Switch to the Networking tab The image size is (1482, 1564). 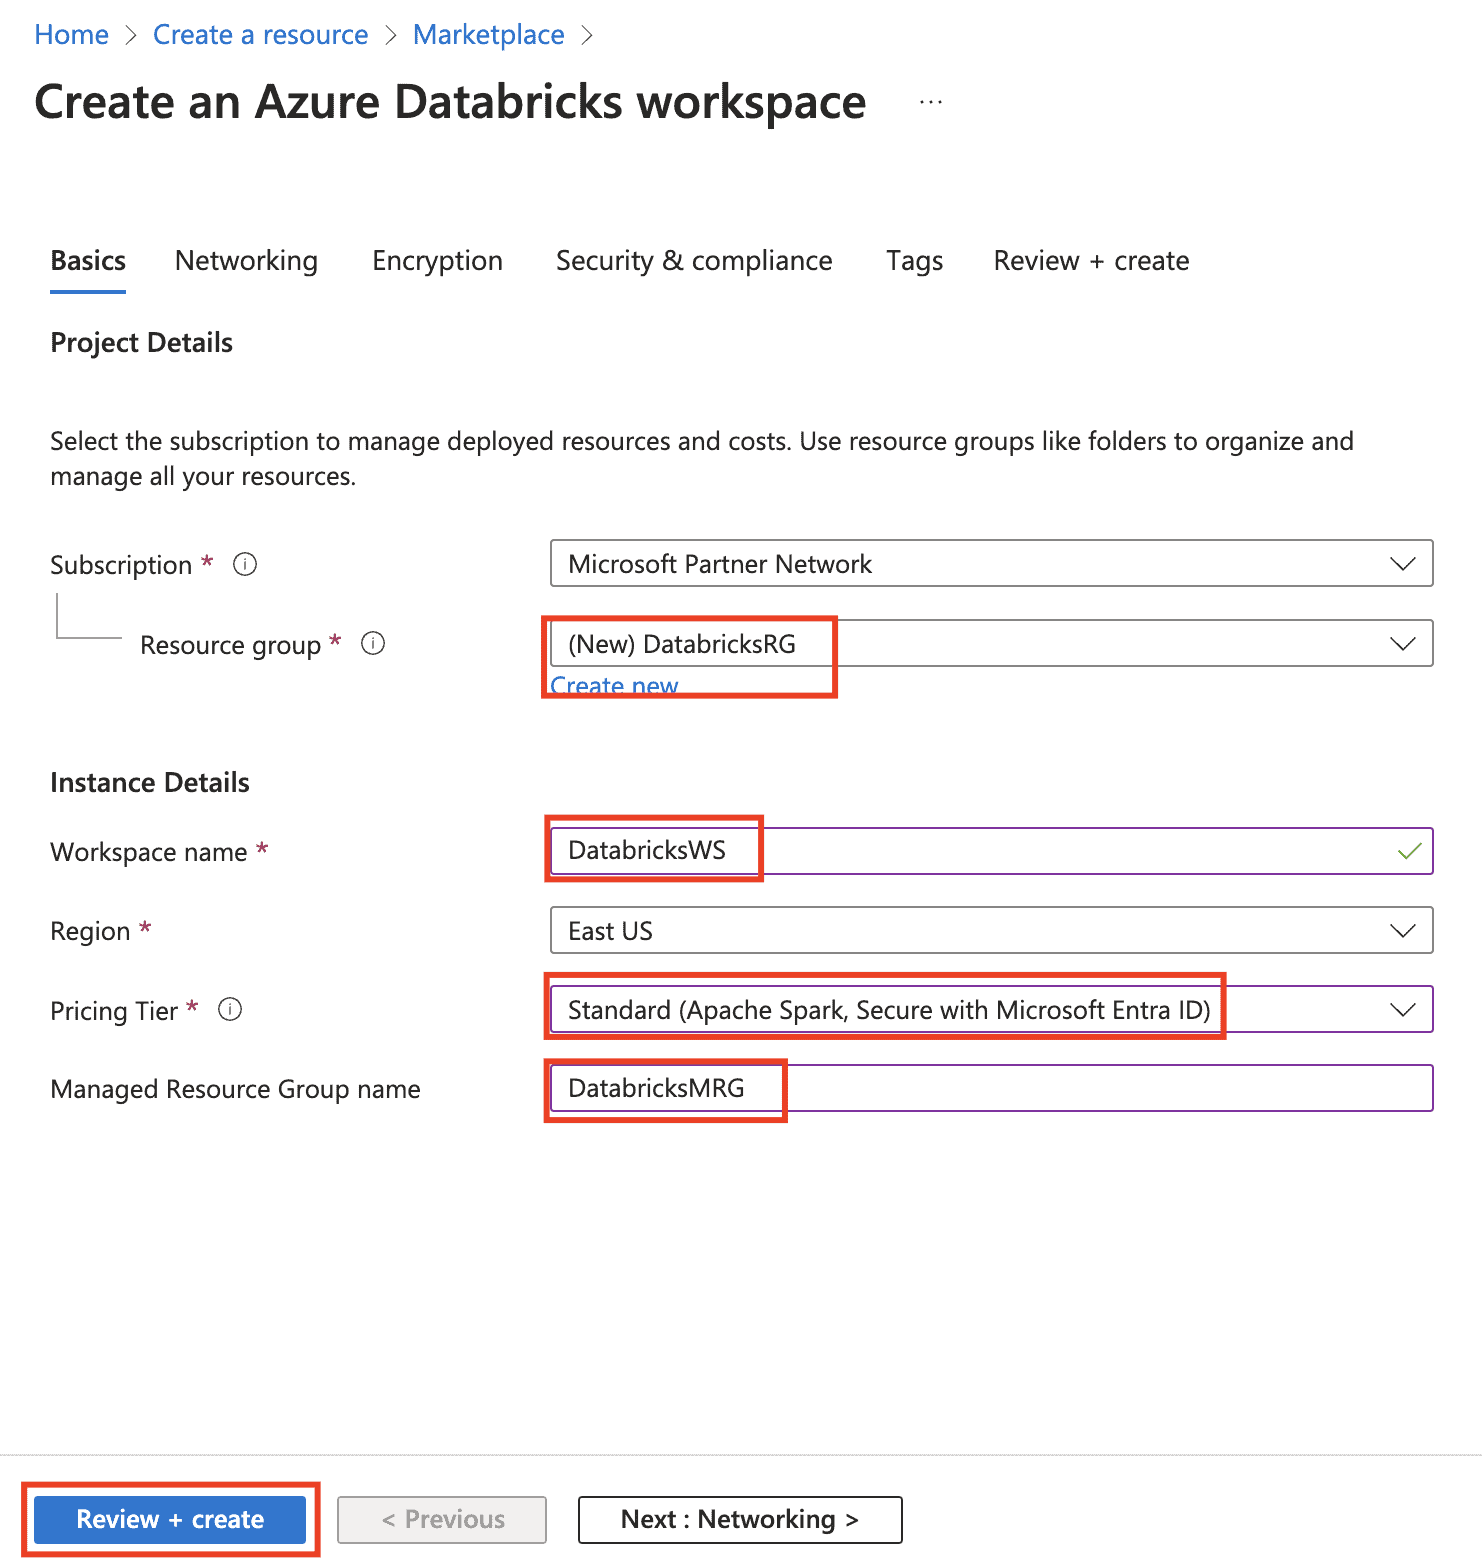click(x=246, y=261)
